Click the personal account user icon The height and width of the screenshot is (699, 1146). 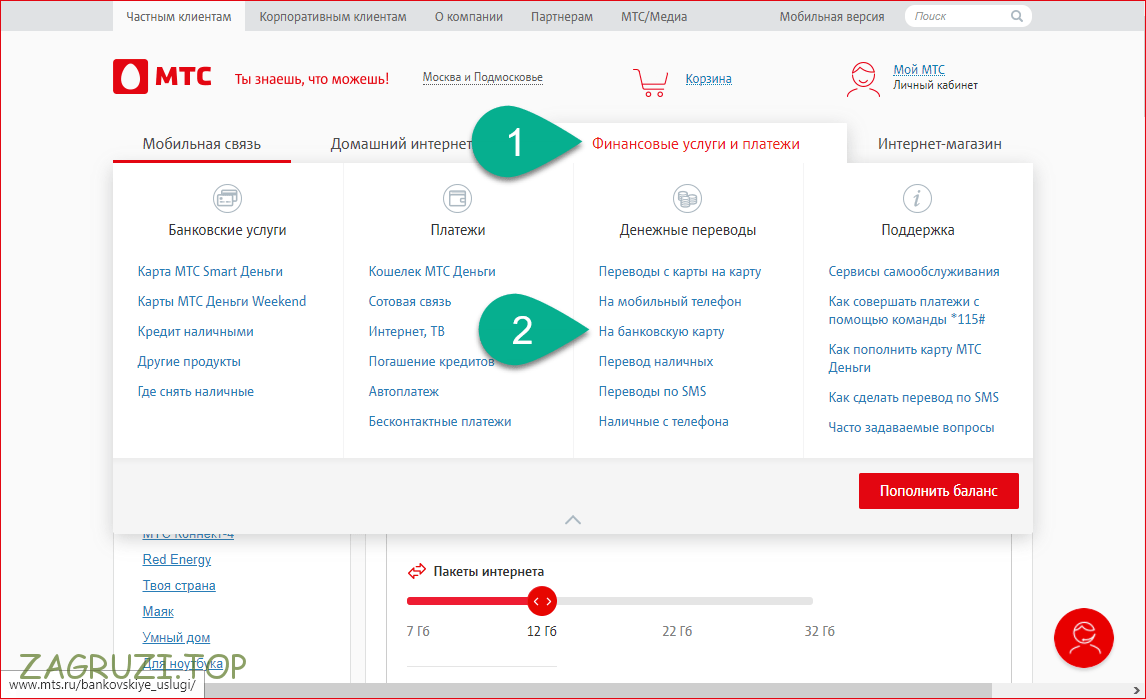point(863,79)
